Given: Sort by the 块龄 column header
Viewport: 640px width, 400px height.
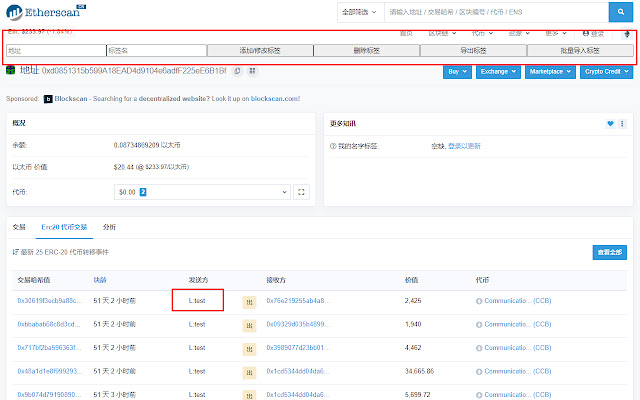Looking at the screenshot, I should click(100, 280).
